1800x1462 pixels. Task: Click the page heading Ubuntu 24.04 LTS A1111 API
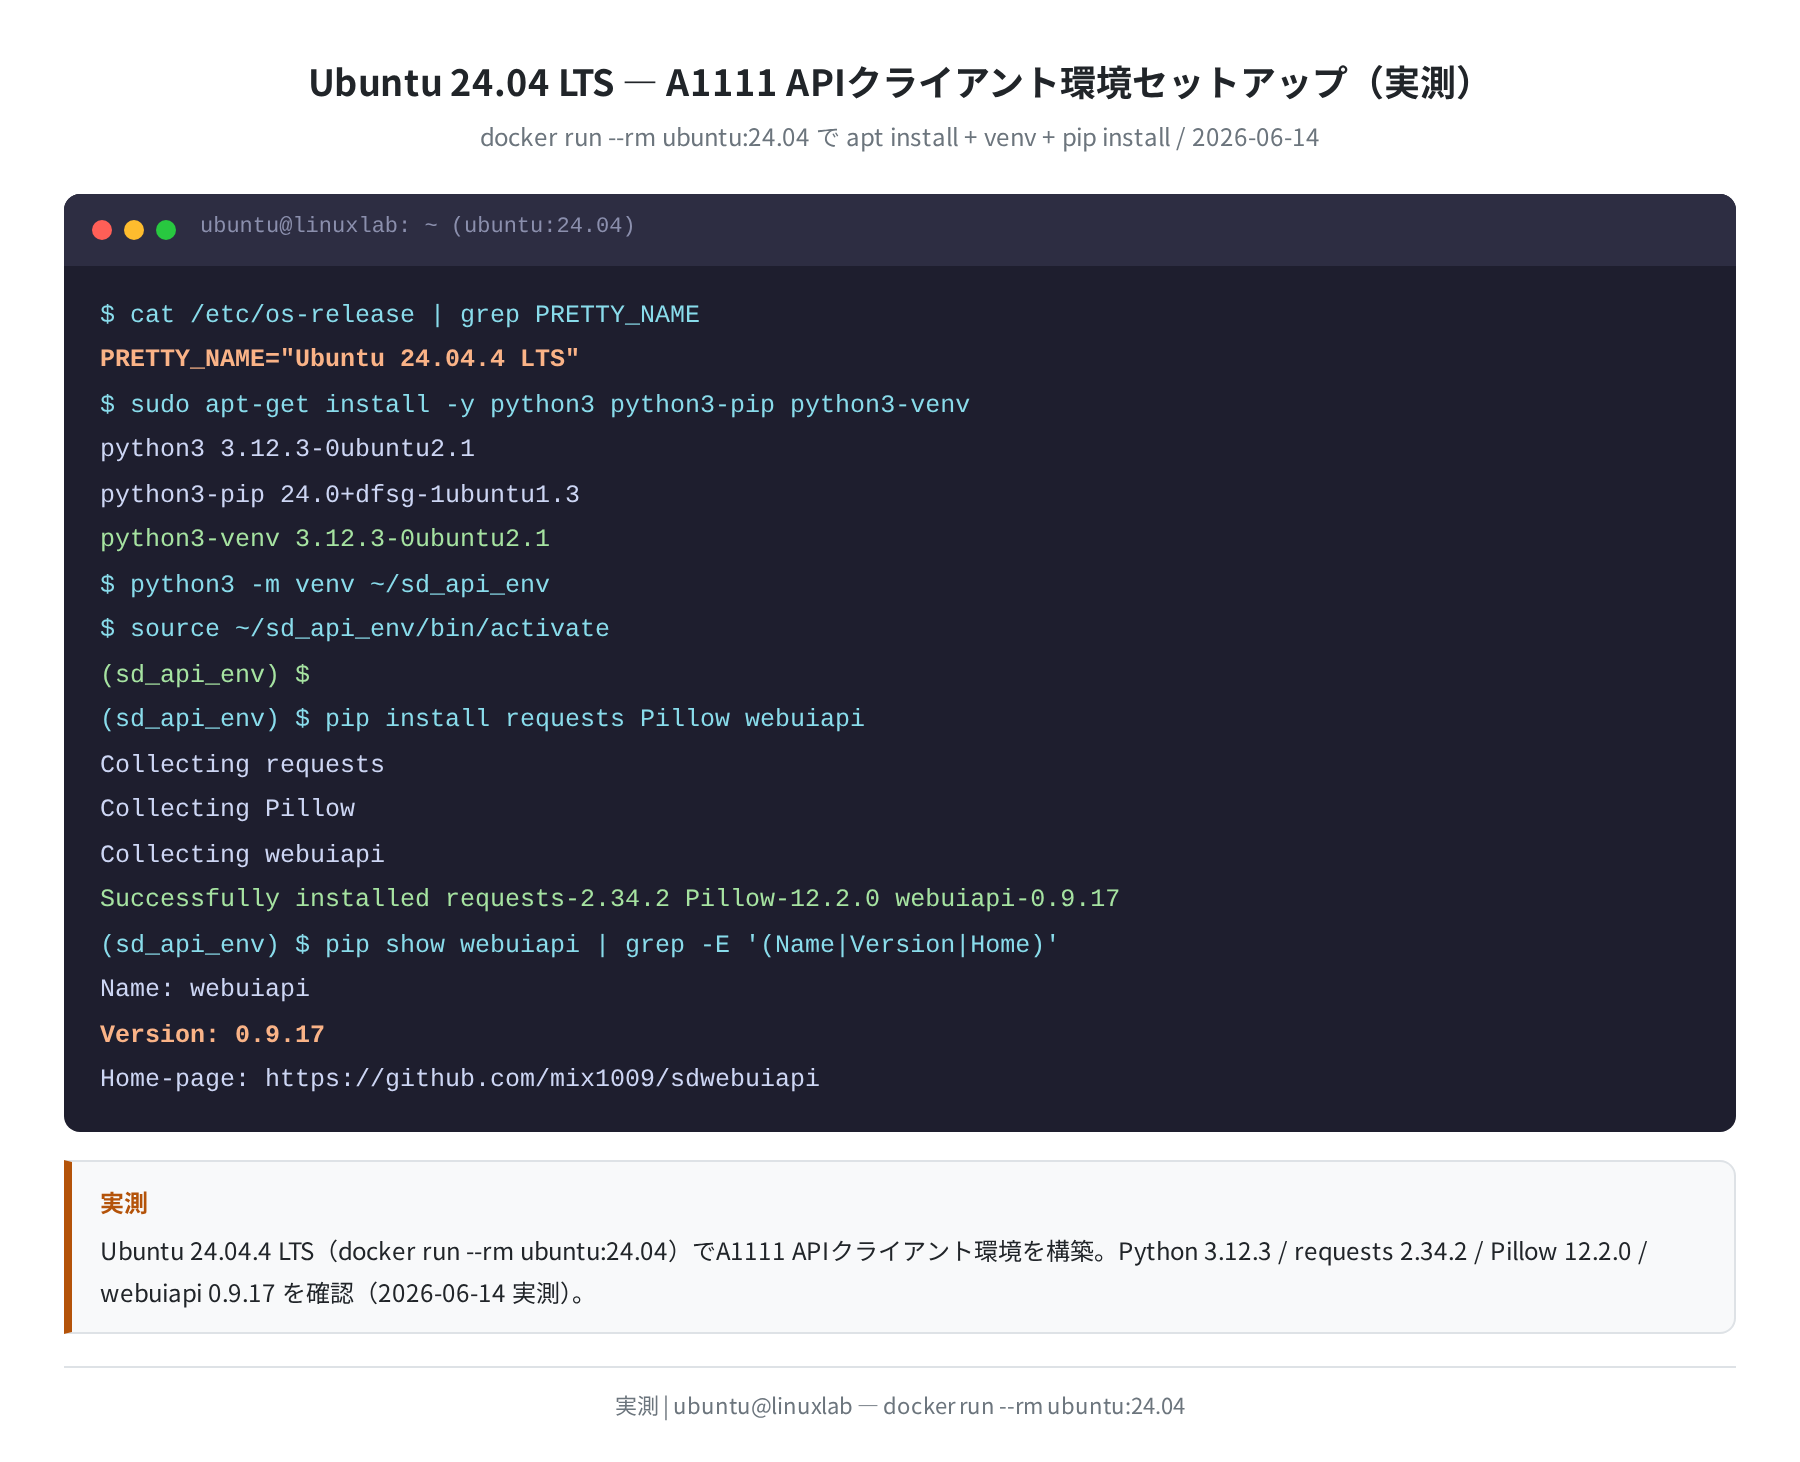(x=900, y=83)
